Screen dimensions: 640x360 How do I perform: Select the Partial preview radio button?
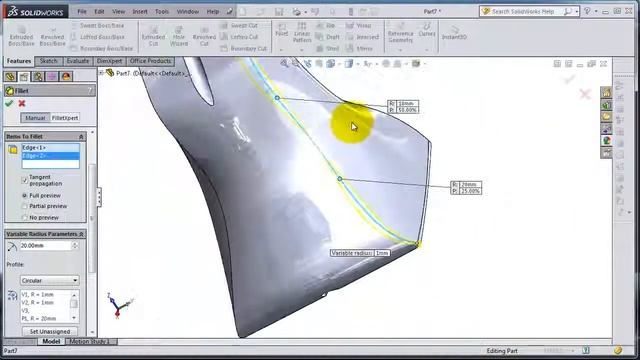[x=24, y=207]
